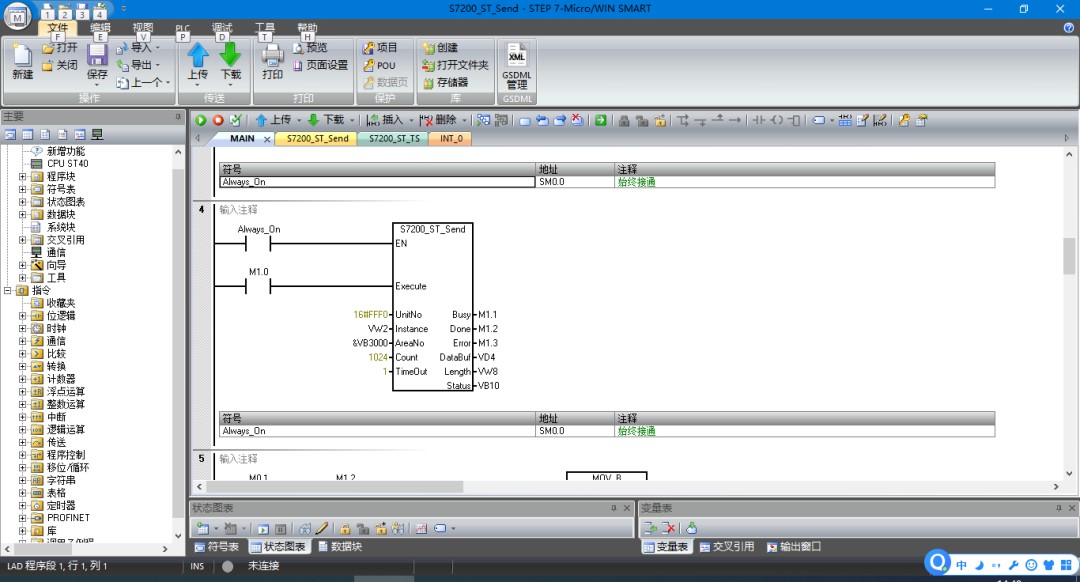Screen dimensions: 1080x582
Task: Click the Compile check icon in editor toolbar
Action: (x=236, y=120)
